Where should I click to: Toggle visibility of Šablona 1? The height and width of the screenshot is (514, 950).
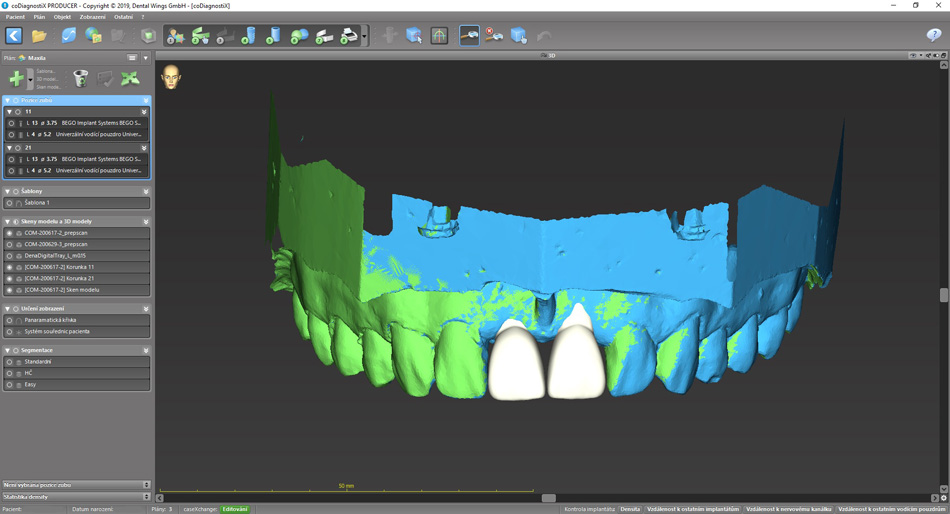(10, 203)
